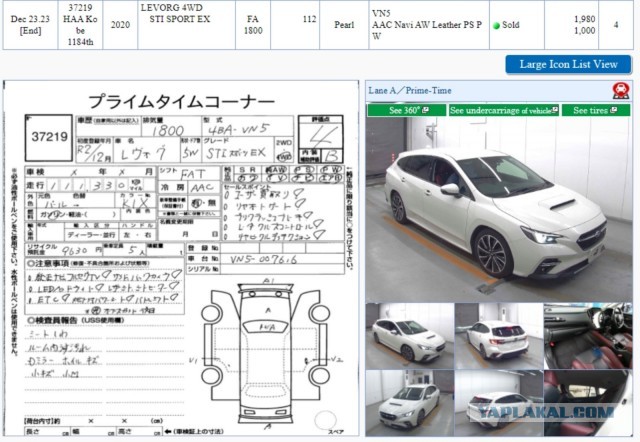
Task: Click the 'FA 1800' cell
Action: (253, 25)
